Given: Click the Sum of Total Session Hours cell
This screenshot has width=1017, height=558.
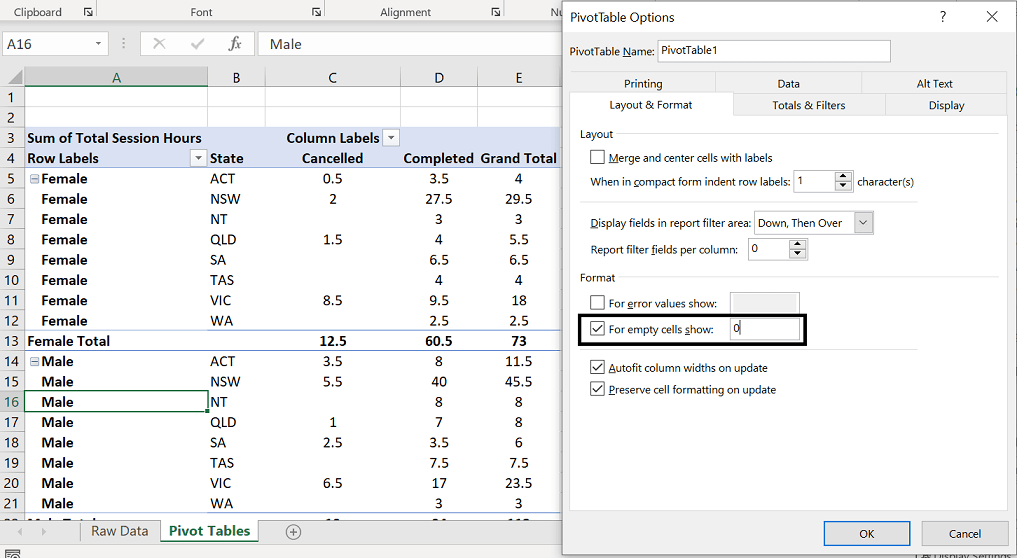Looking at the screenshot, I should 116,138.
